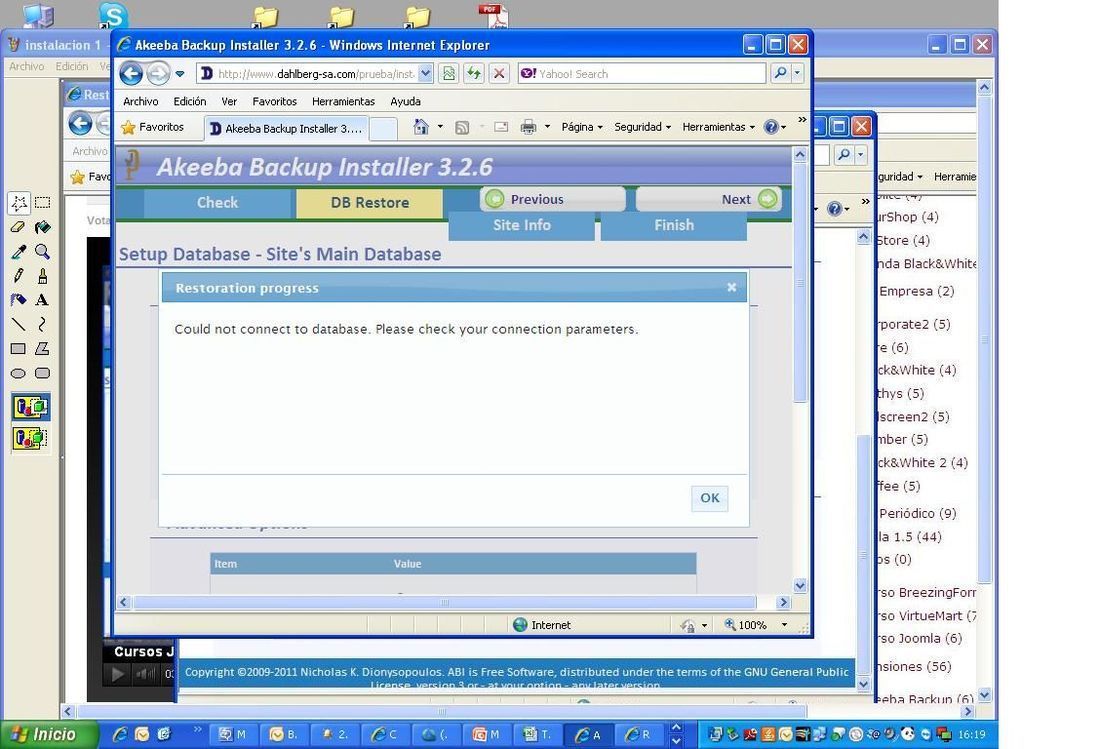Pick the Fill With Color bucket tool

click(43, 227)
